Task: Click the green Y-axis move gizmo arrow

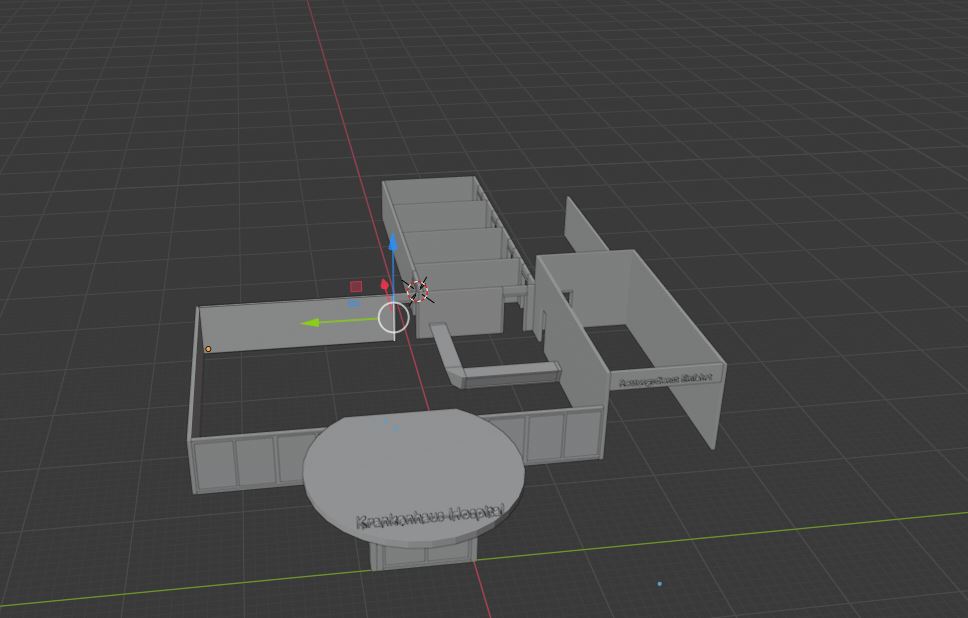Action: tap(312, 323)
